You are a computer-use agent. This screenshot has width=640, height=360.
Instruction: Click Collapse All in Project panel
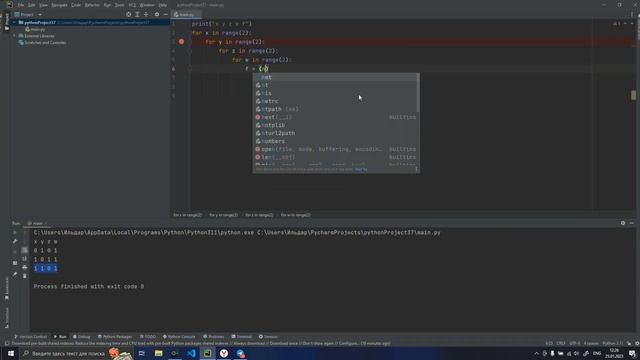[146, 14]
